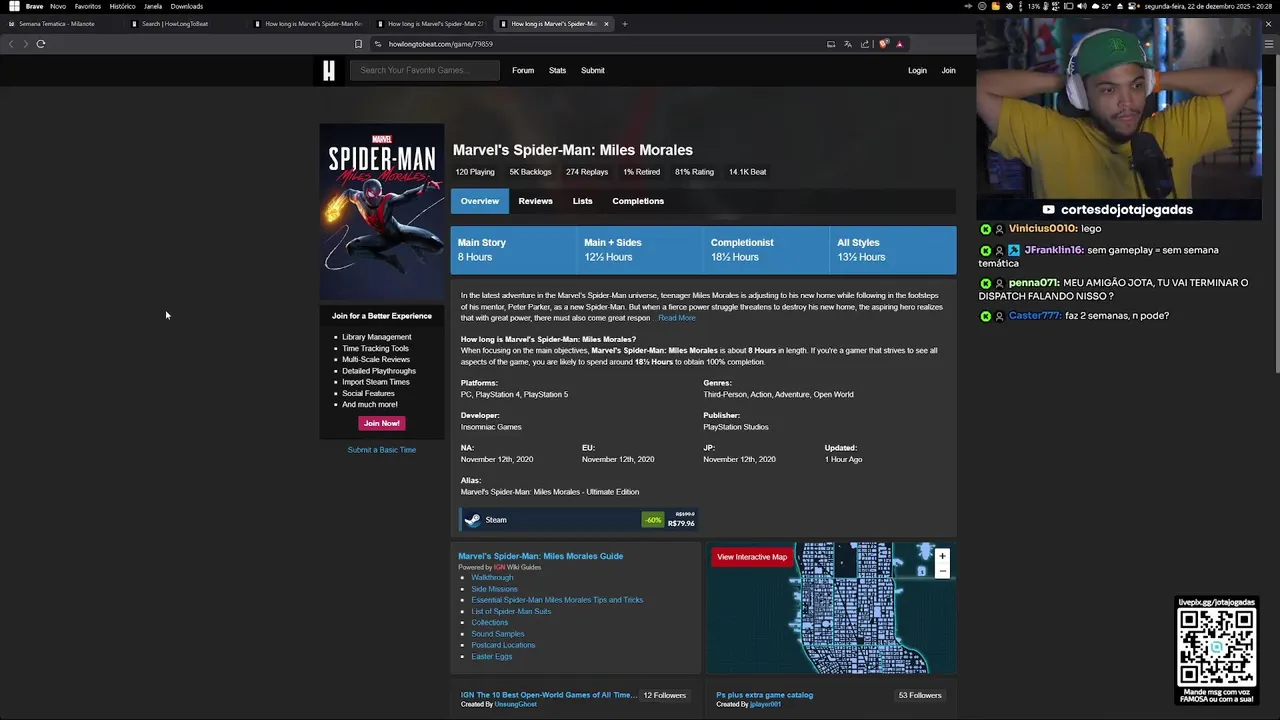Image resolution: width=1280 pixels, height=720 pixels.
Task: Open the Sound Samples guide link
Action: coord(498,634)
